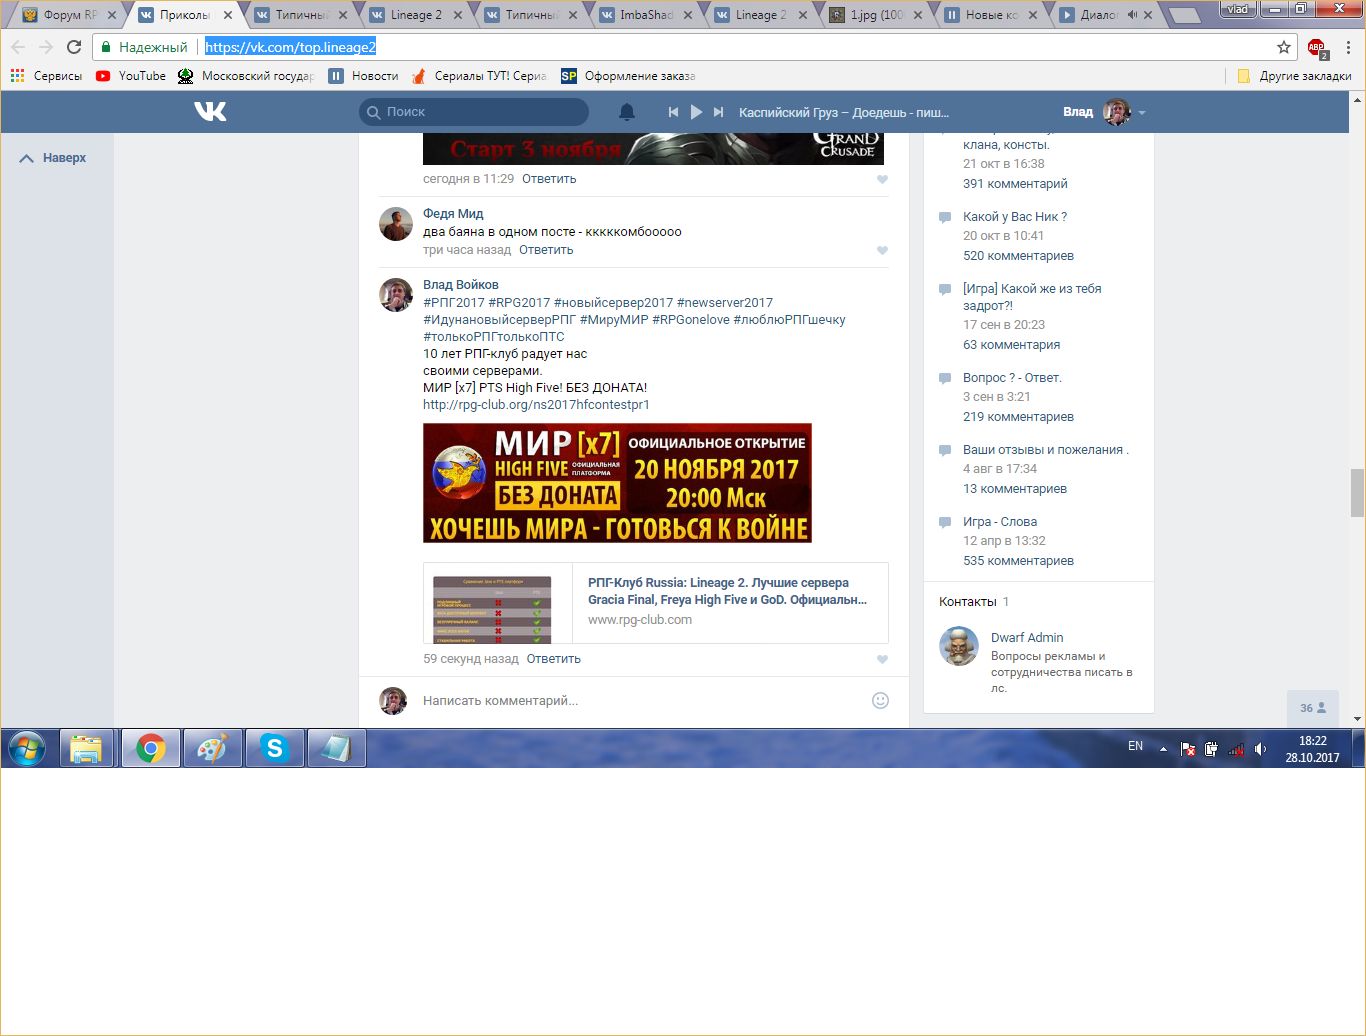Image resolution: width=1366 pixels, height=1036 pixels.
Task: Show hidden tray icons arrow
Action: pos(1163,749)
